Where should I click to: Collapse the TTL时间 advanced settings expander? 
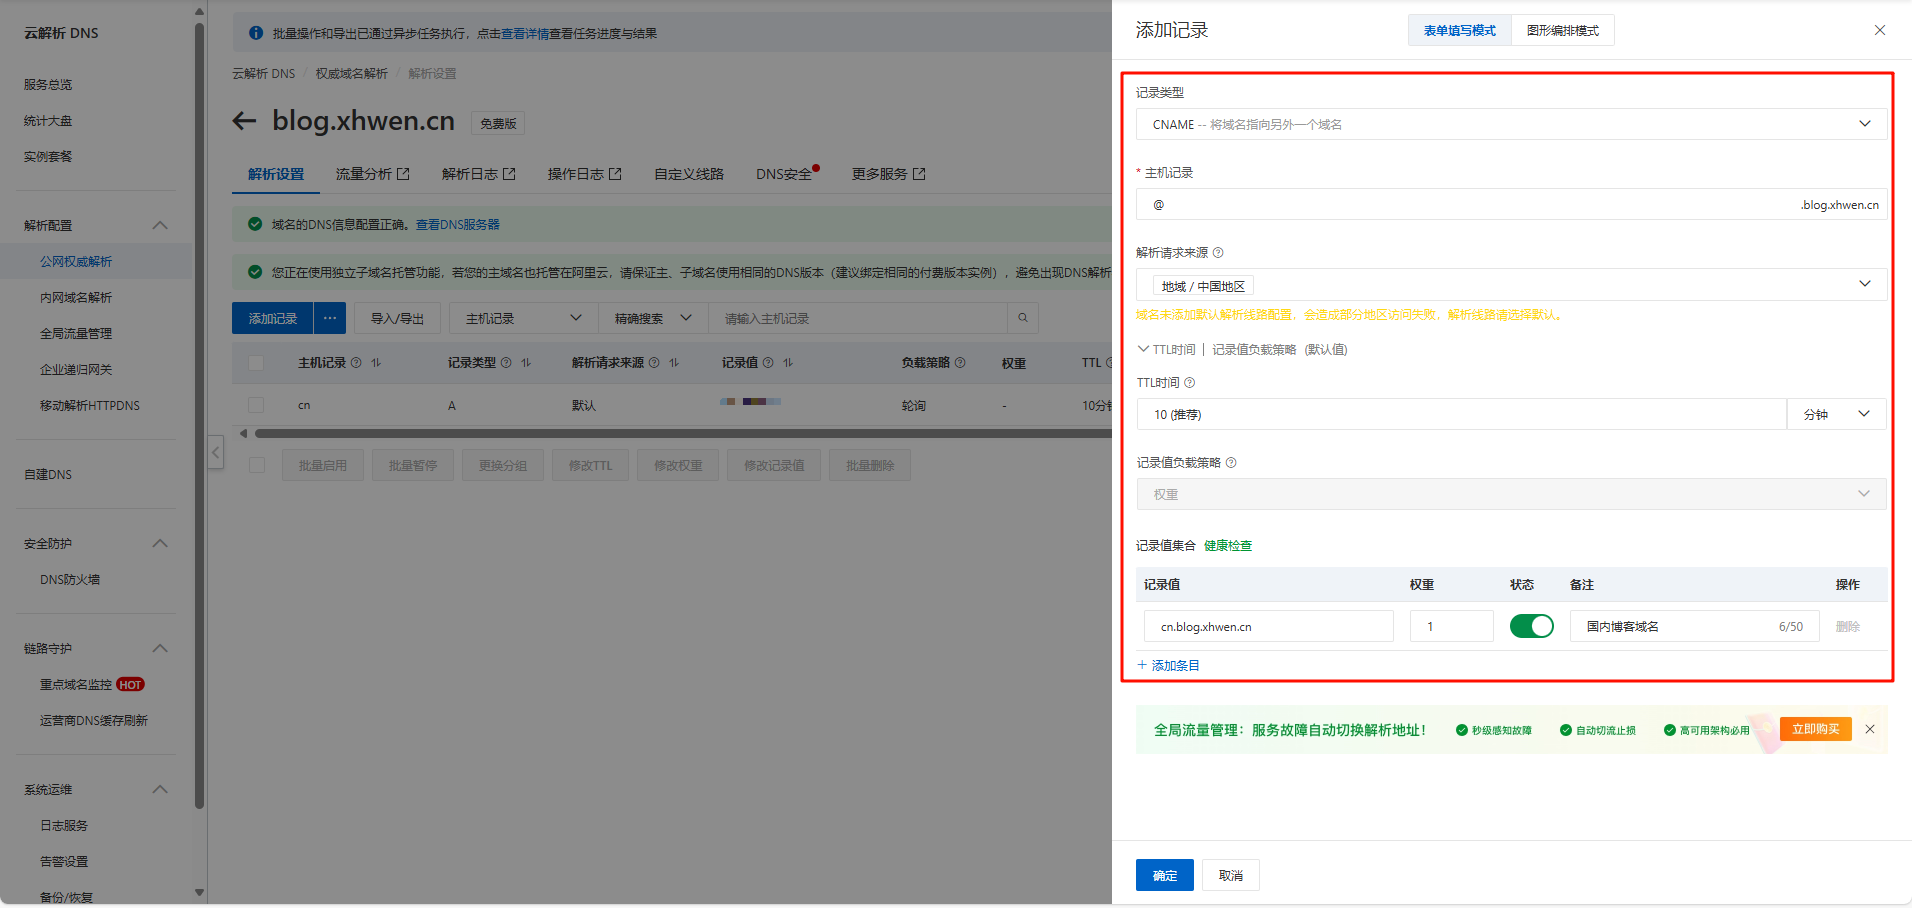1143,349
